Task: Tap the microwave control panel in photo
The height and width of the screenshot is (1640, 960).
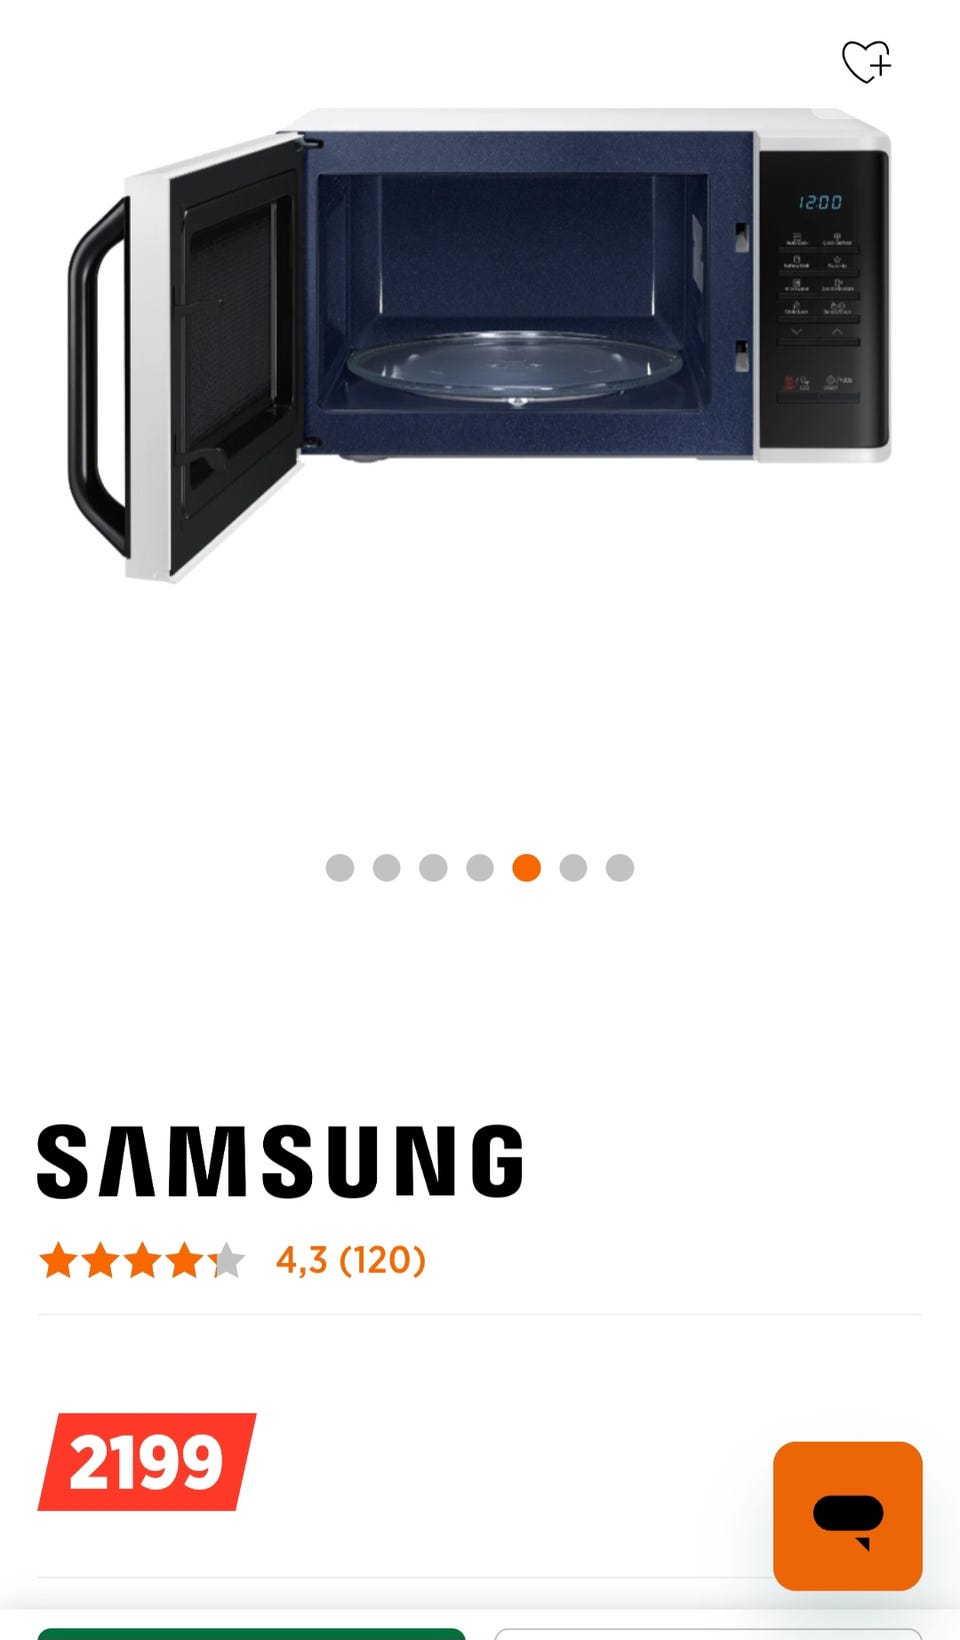Action: (x=823, y=298)
